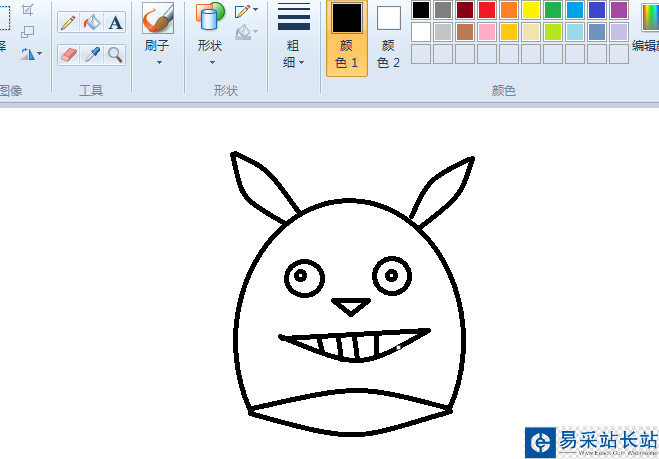
Task: Select the Pencil tool
Action: [x=69, y=23]
